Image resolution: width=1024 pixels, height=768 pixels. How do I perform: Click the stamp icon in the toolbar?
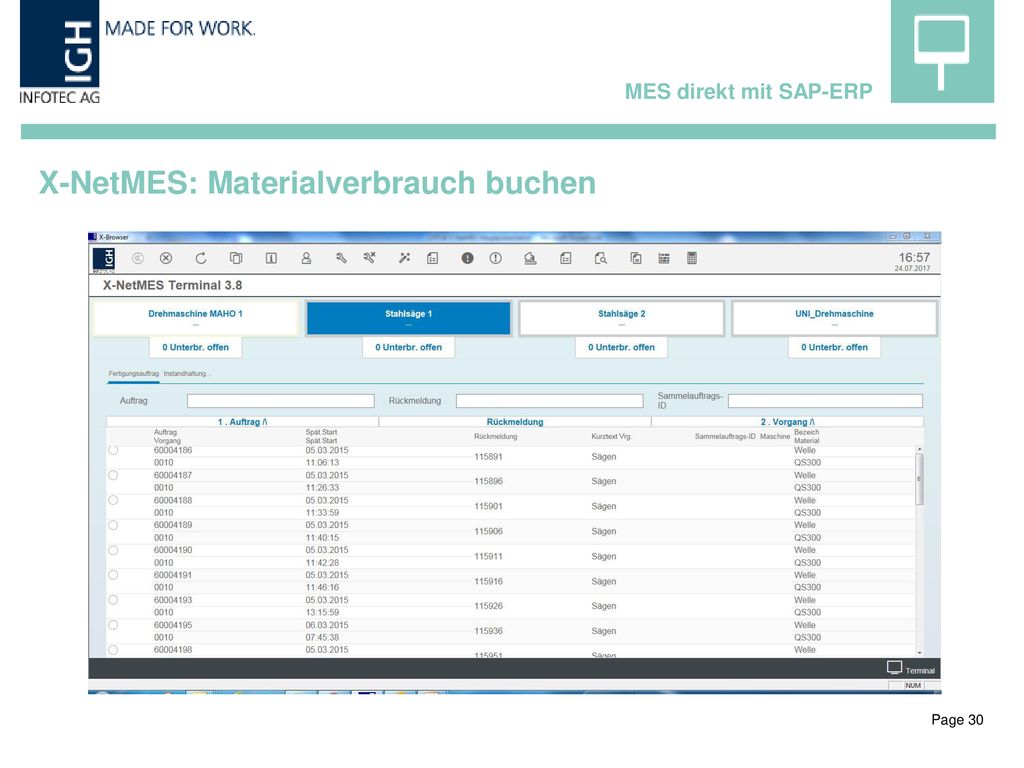pos(530,259)
